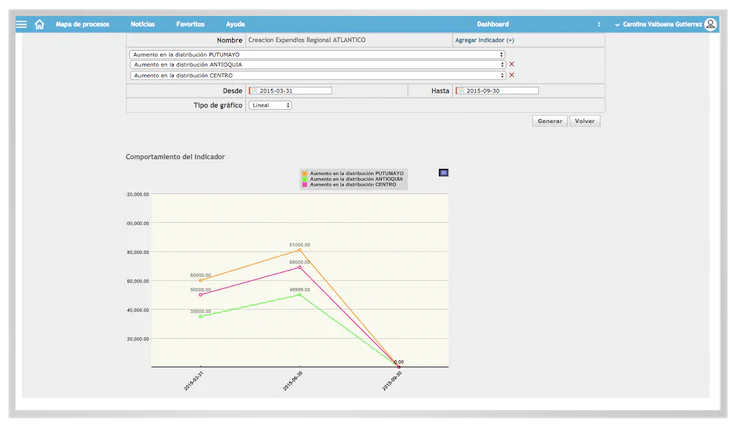Click the 49999.00 data point on green line

click(x=300, y=295)
